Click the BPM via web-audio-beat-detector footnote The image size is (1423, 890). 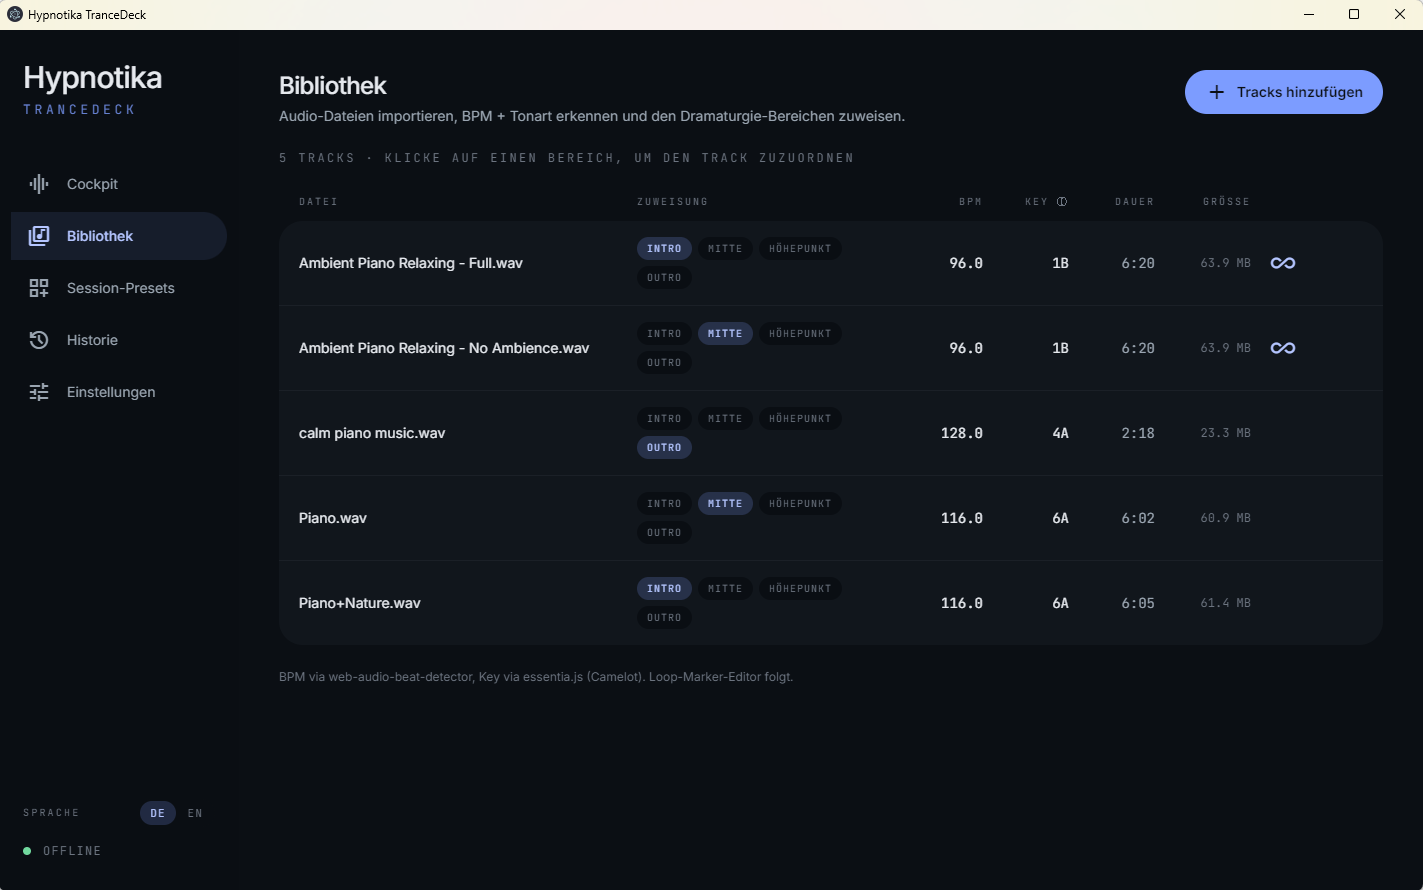click(536, 677)
